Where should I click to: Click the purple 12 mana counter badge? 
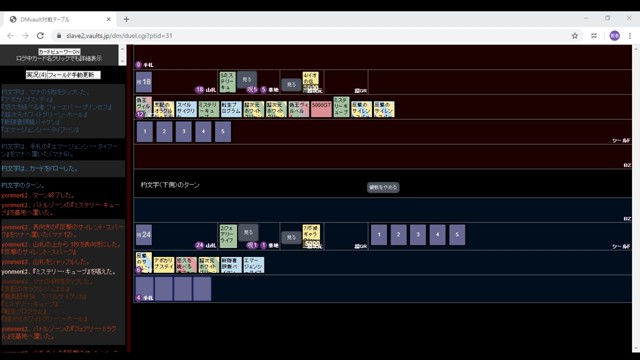140,114
